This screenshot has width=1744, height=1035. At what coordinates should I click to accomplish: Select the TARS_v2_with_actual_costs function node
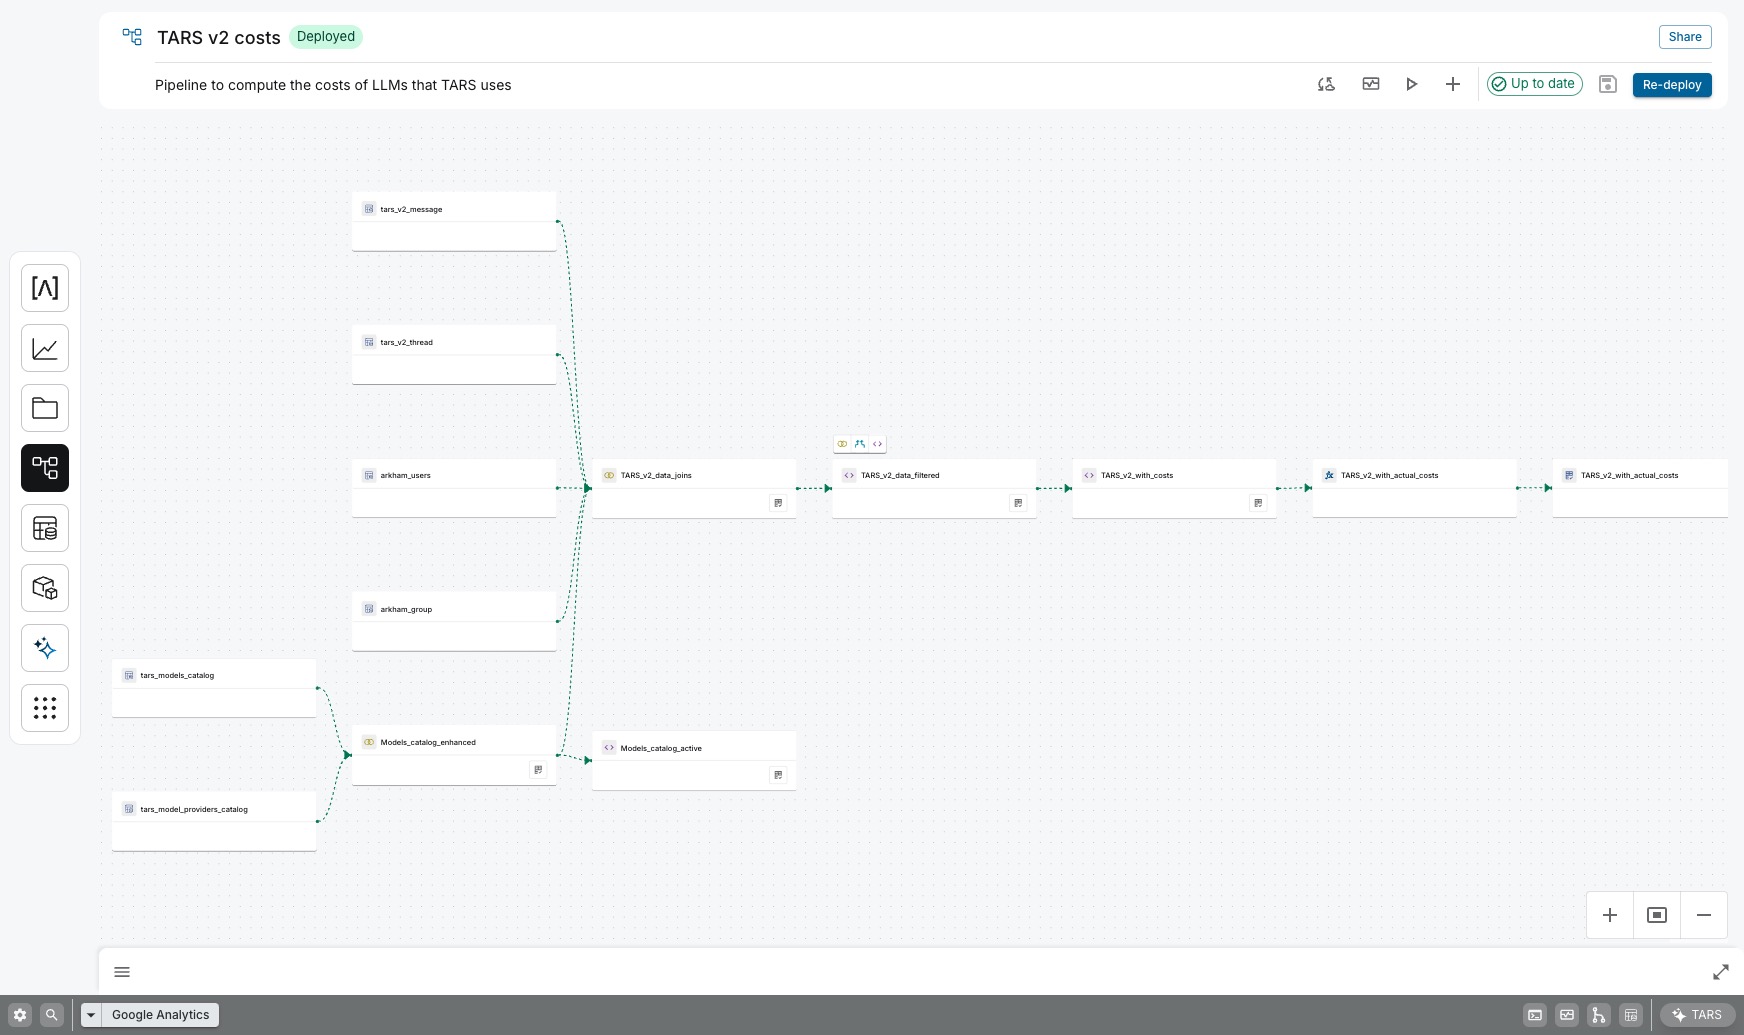coord(1414,488)
